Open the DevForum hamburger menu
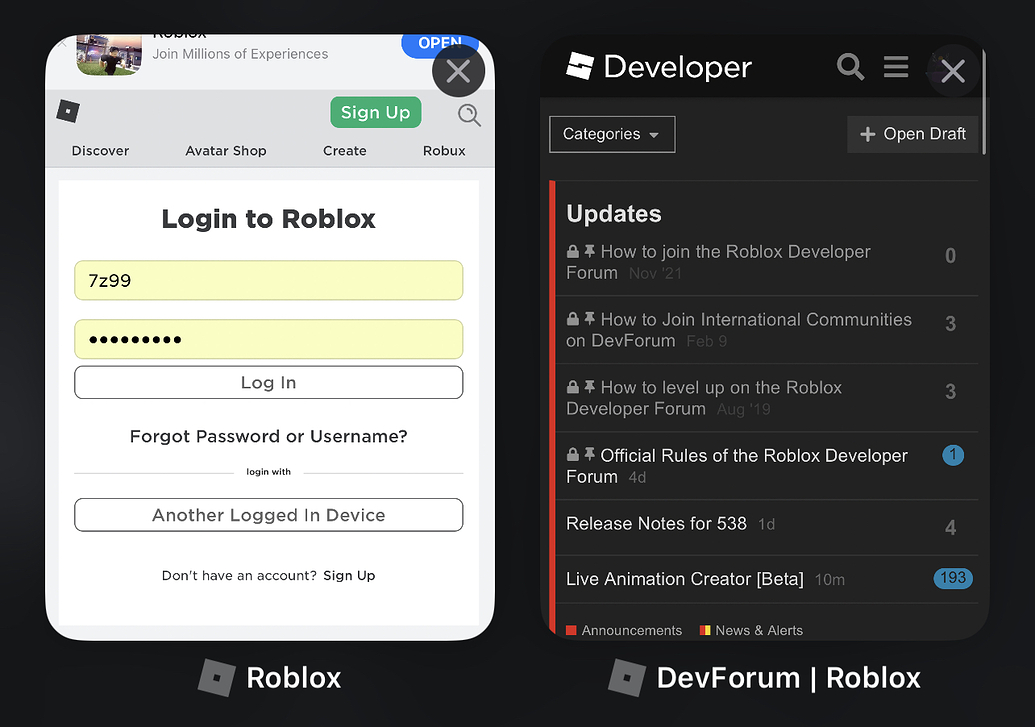The image size is (1035, 727). click(895, 67)
